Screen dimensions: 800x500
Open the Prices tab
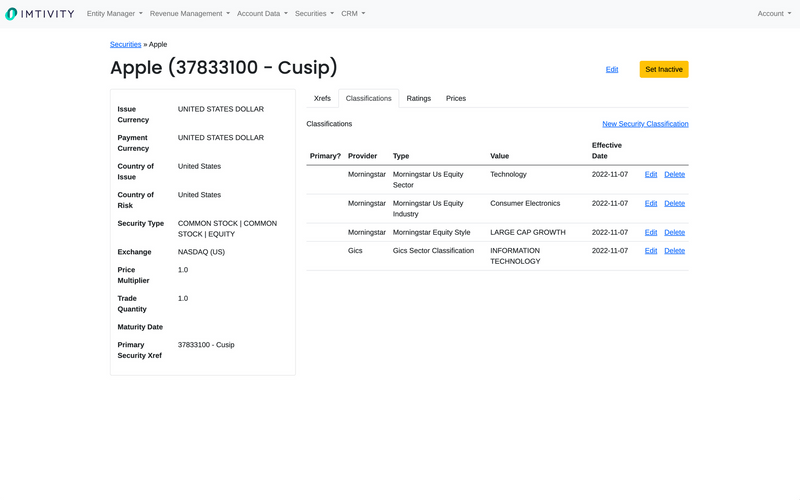(x=456, y=98)
